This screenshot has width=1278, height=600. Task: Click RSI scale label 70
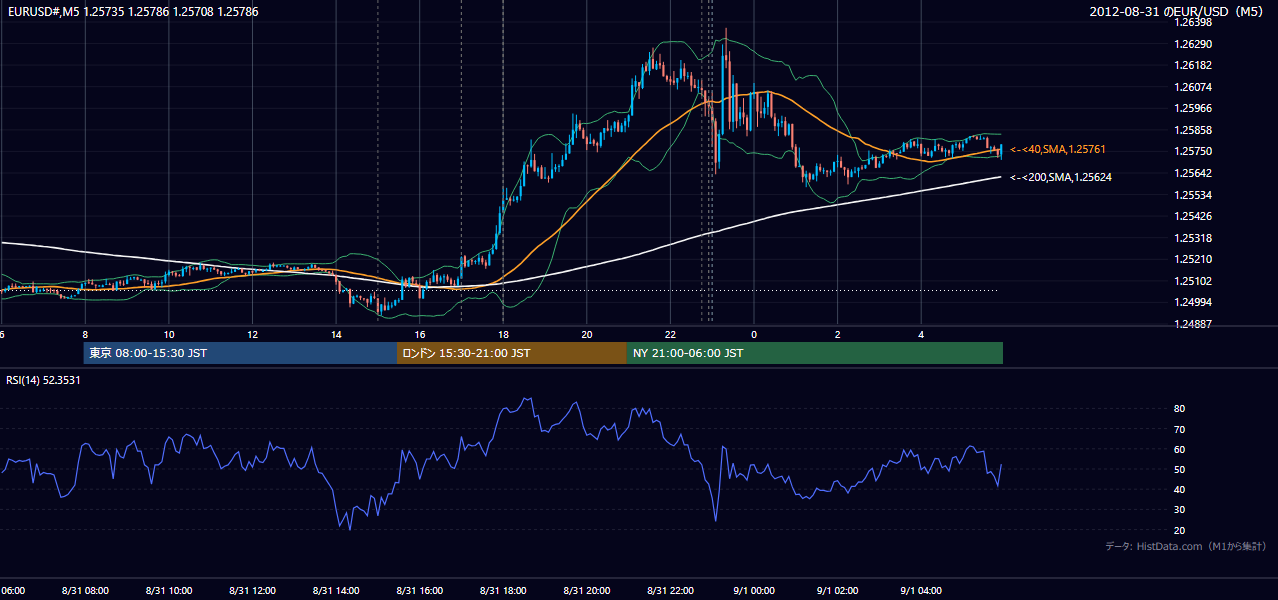click(1179, 429)
